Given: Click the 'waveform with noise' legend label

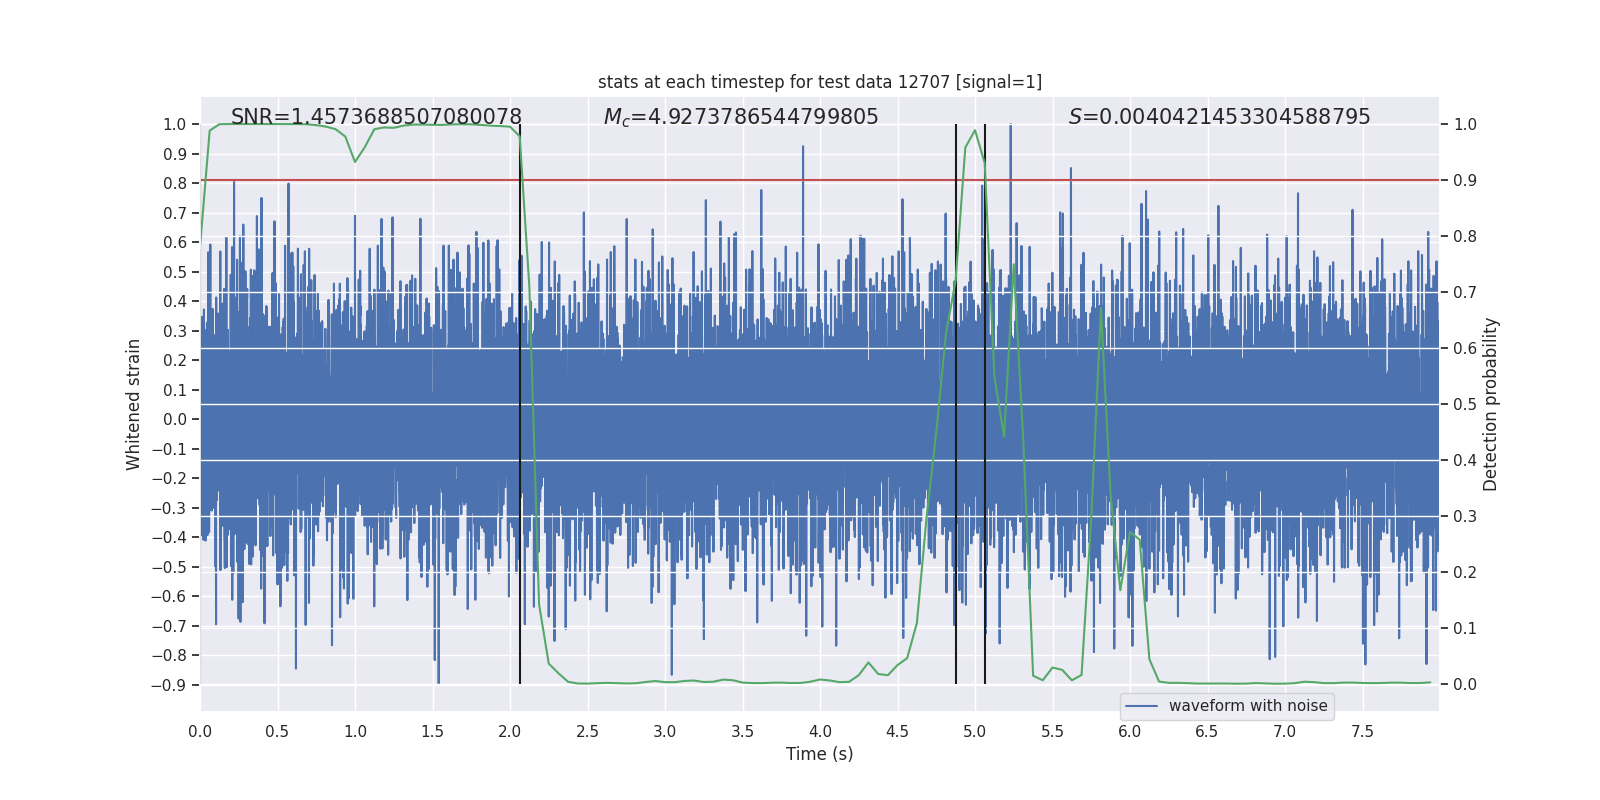Looking at the screenshot, I should point(1247,706).
